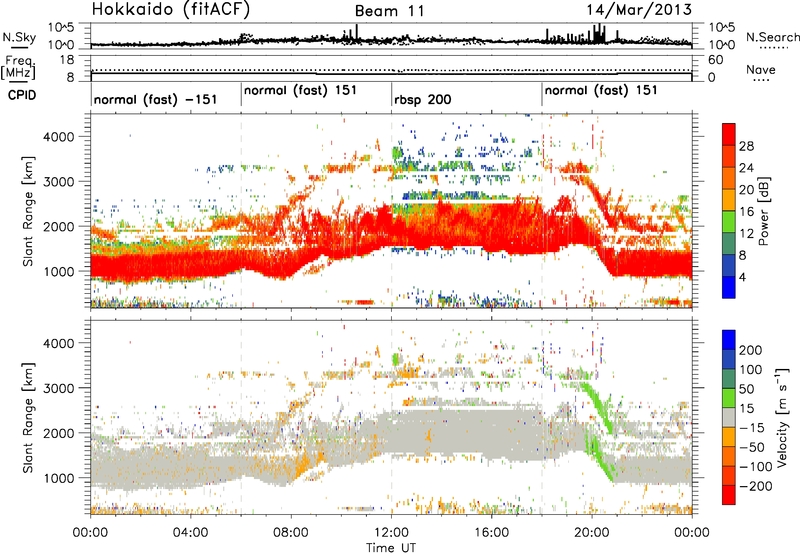Select the 'normal (fast) -151' CPID entry

tap(156, 99)
